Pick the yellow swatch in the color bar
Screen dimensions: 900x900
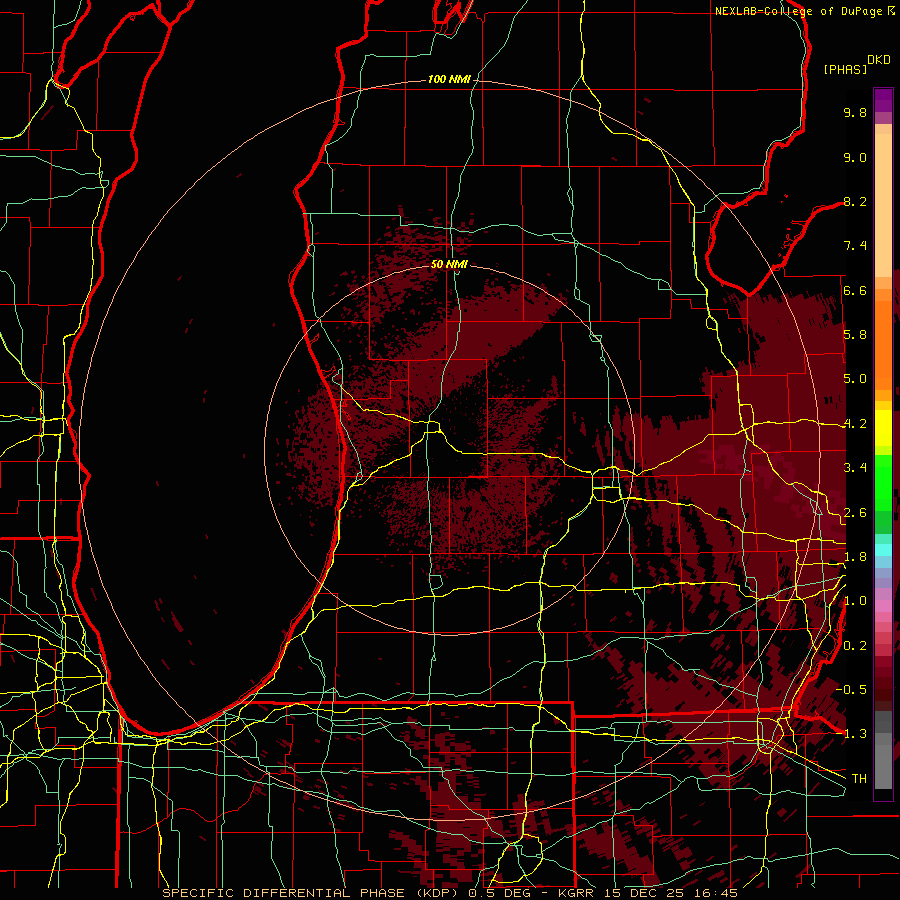coord(883,428)
